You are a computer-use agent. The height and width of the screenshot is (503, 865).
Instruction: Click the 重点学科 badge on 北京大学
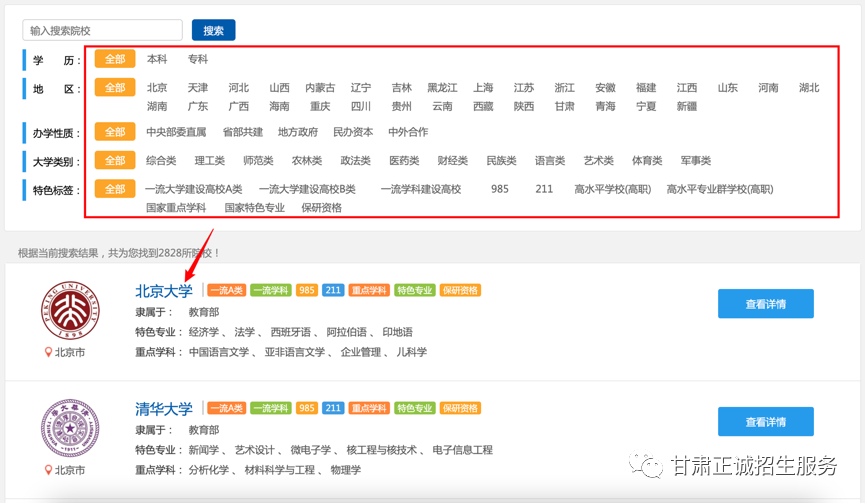(369, 291)
